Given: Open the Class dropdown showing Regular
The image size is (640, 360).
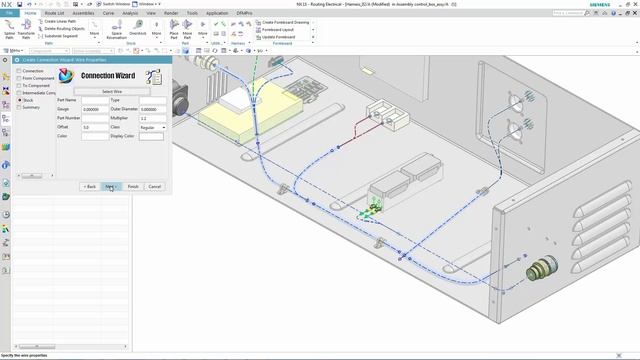Looking at the screenshot, I should [x=153, y=128].
